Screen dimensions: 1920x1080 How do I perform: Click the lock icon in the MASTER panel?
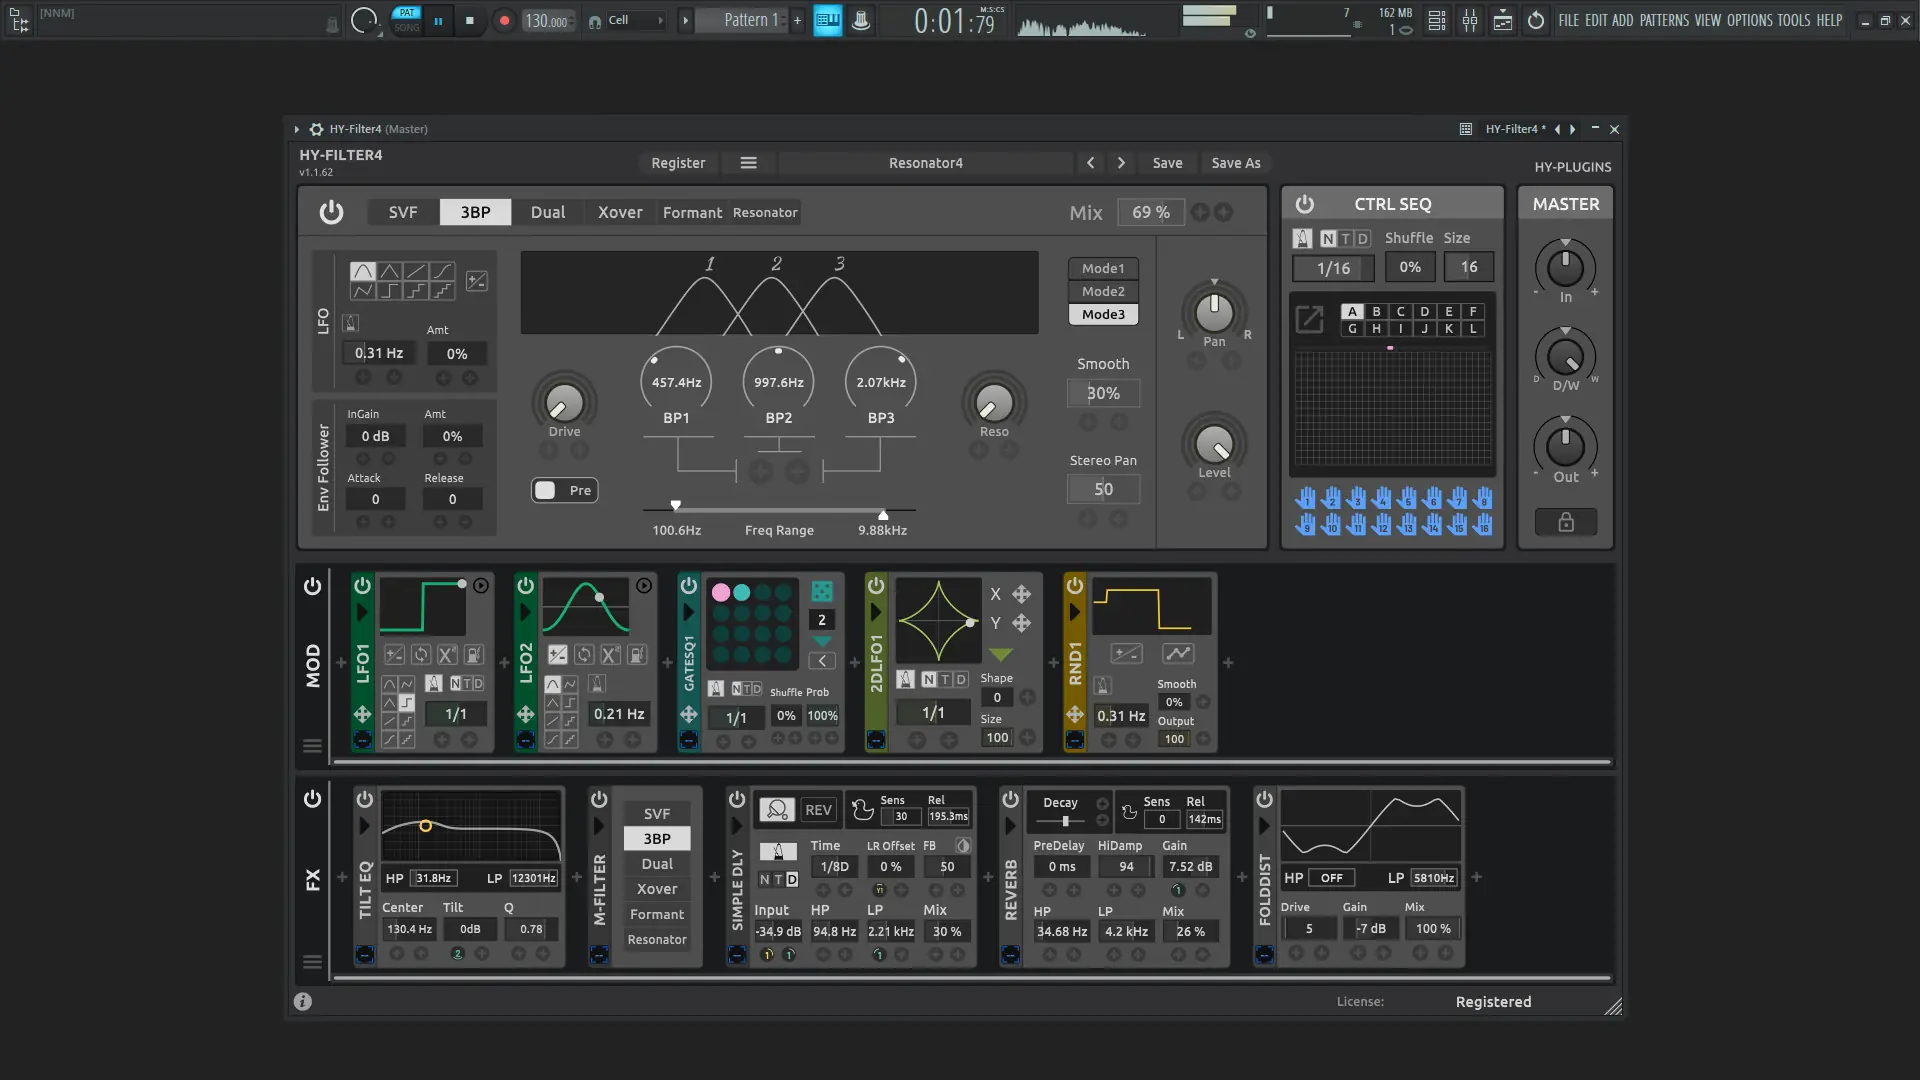[x=1566, y=523]
